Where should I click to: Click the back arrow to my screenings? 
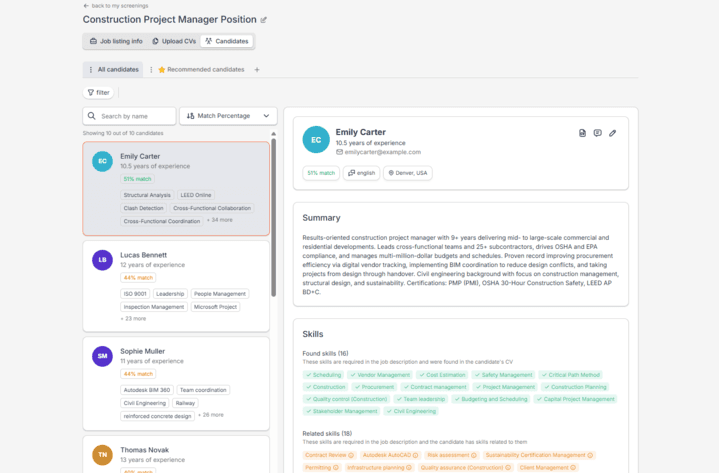pyautogui.click(x=86, y=6)
